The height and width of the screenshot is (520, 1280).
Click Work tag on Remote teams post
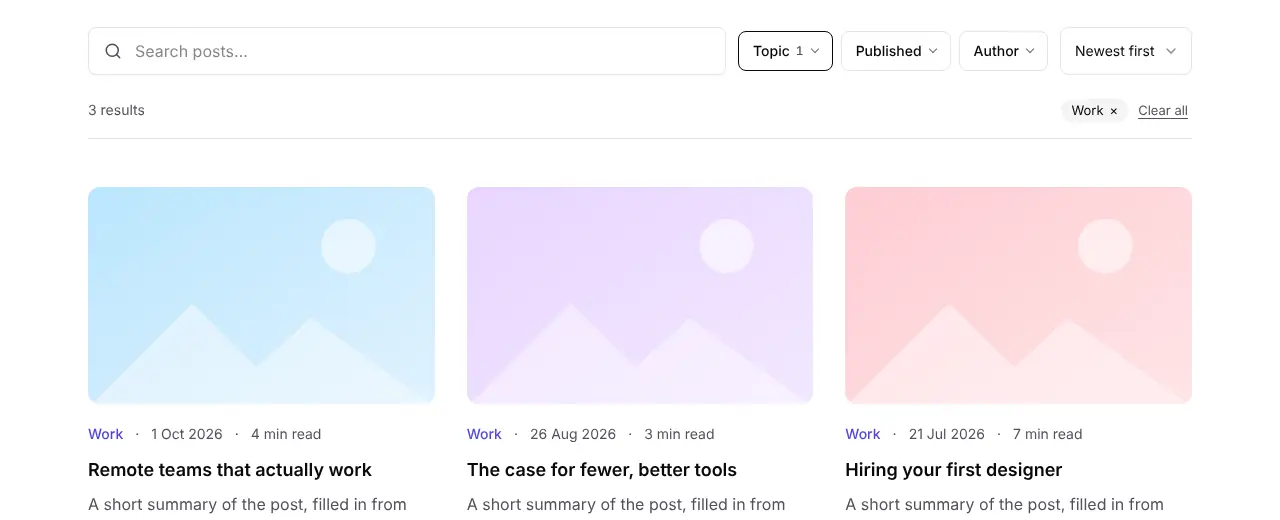(106, 434)
